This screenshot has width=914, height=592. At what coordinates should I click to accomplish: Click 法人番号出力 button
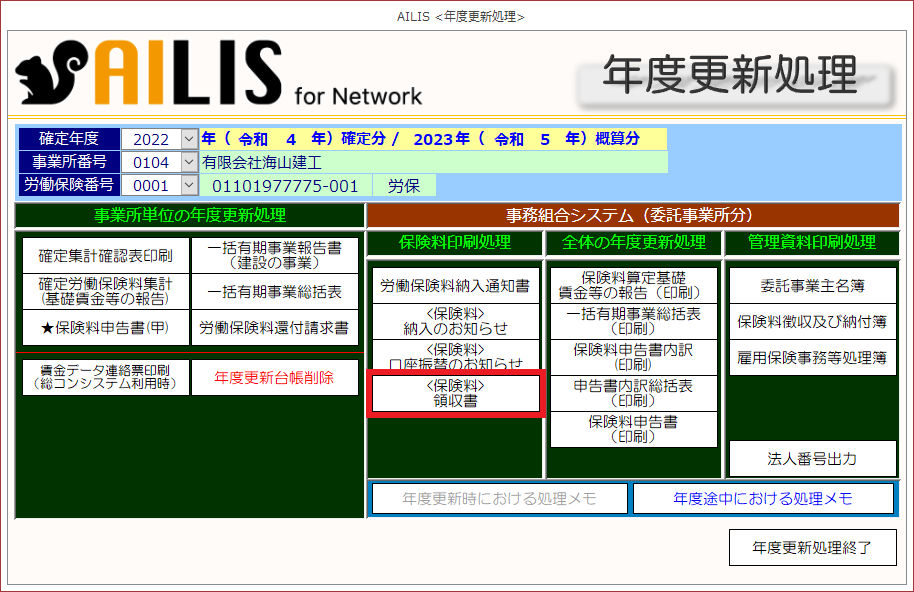click(x=812, y=459)
